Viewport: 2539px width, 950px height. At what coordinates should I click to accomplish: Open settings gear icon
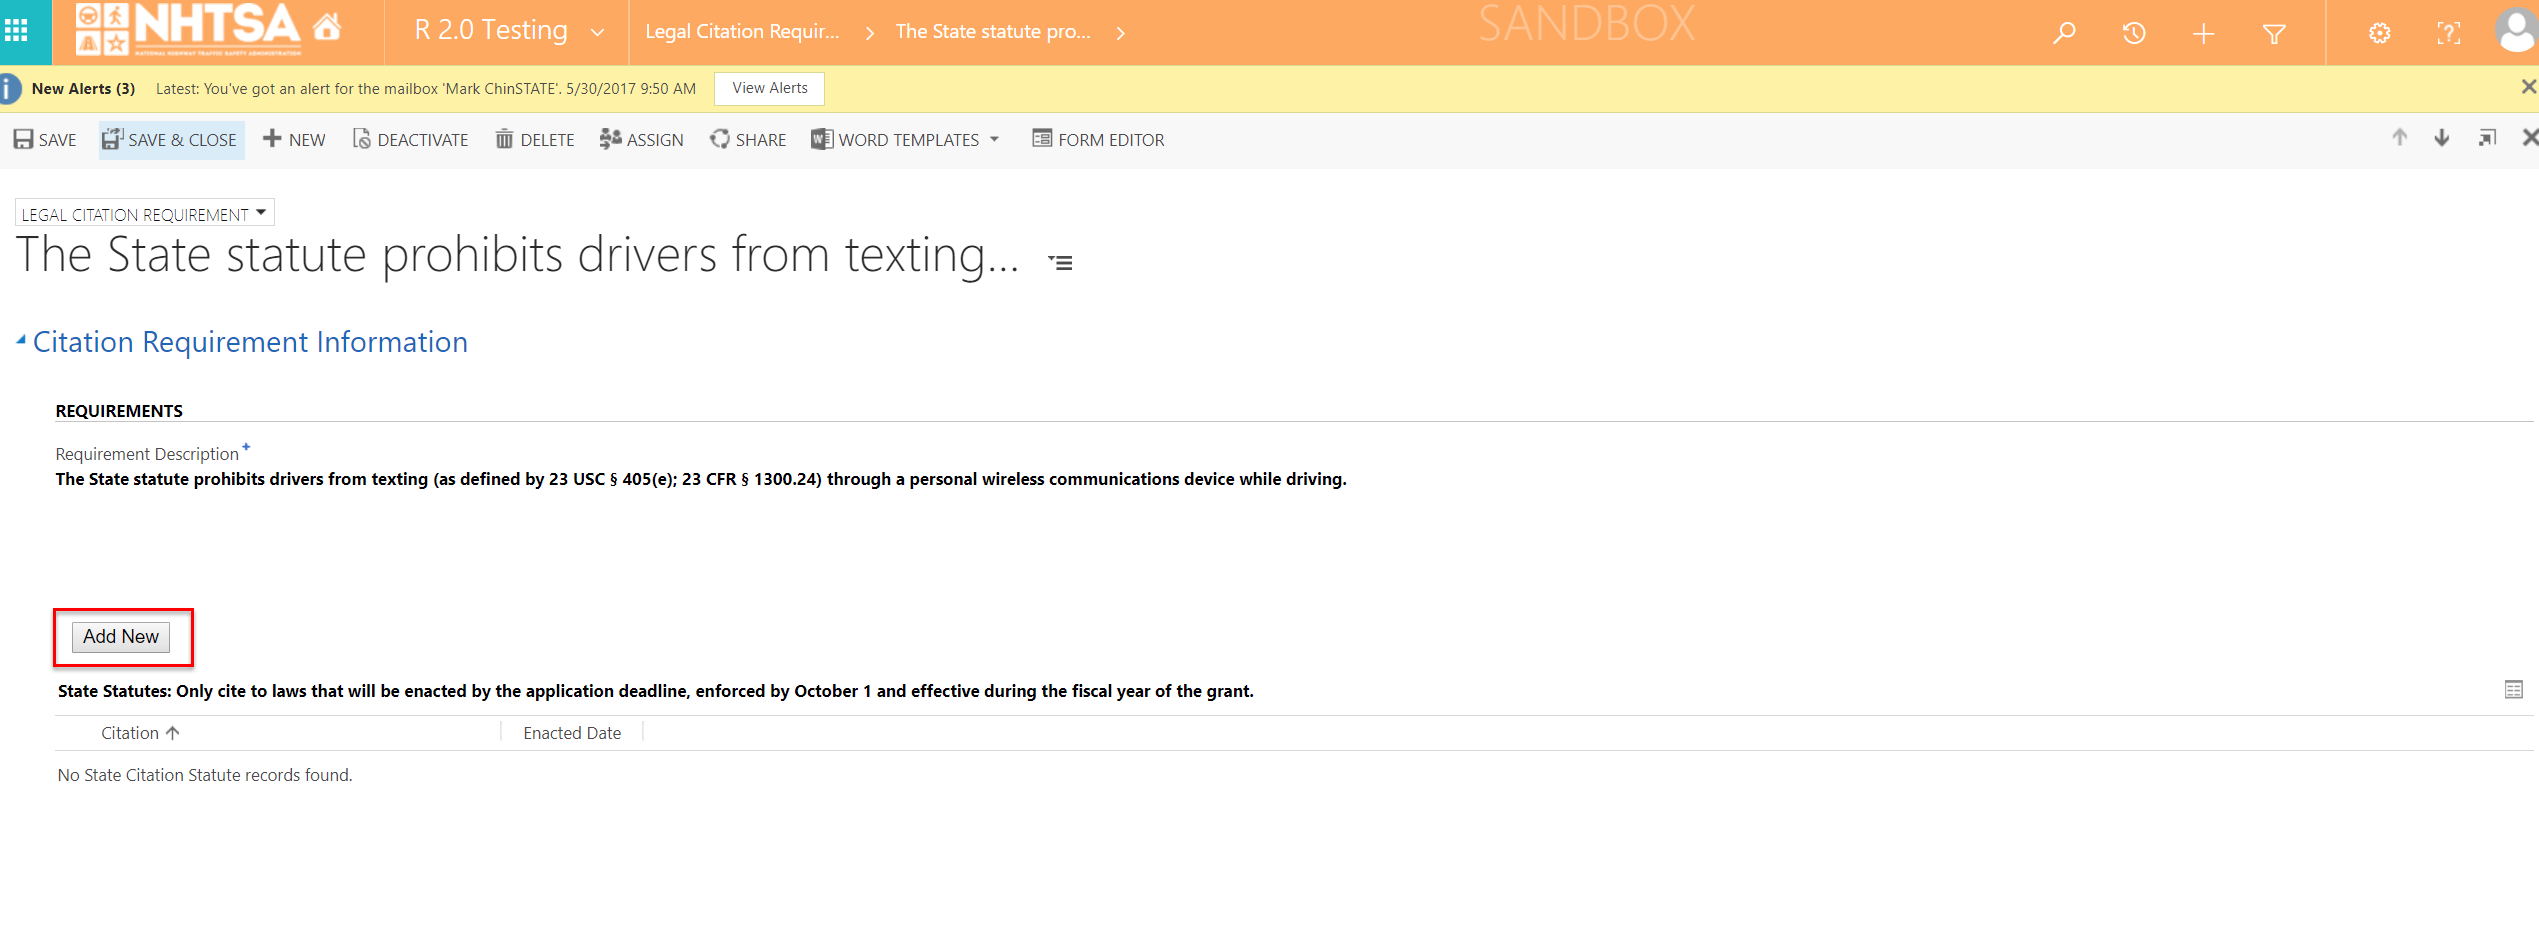point(2380,33)
